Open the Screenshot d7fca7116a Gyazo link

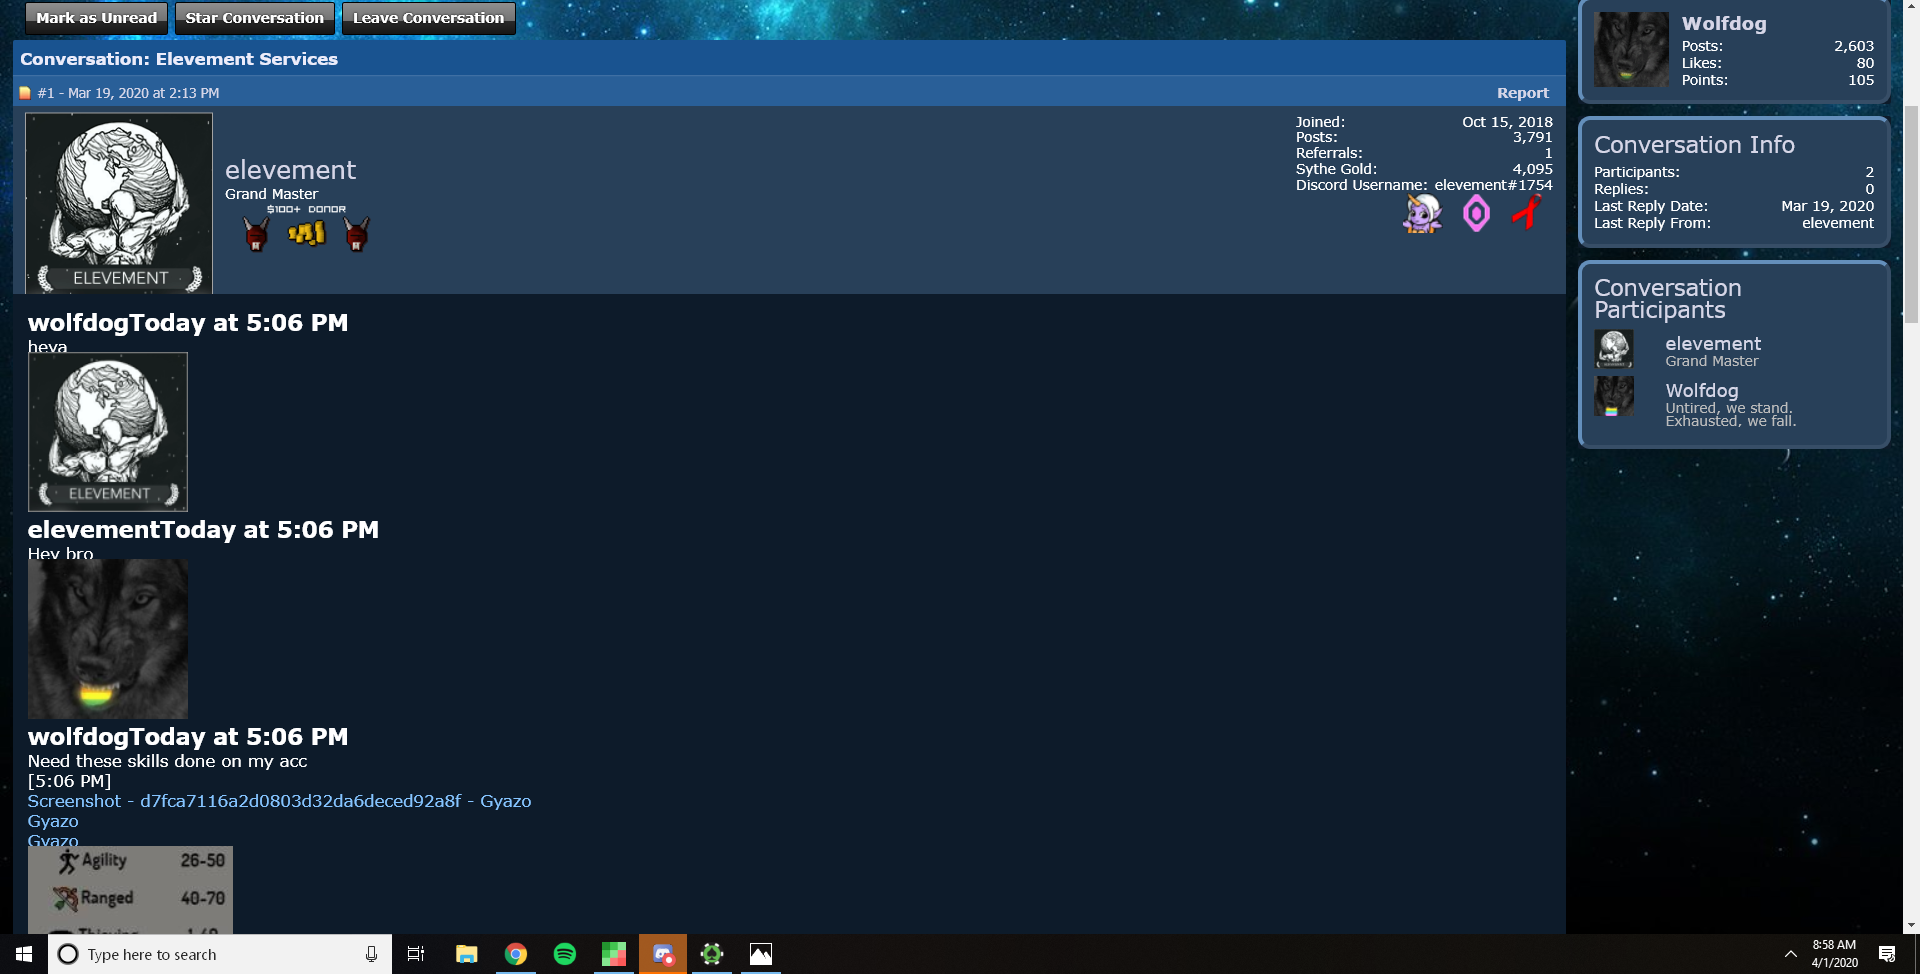pos(279,801)
